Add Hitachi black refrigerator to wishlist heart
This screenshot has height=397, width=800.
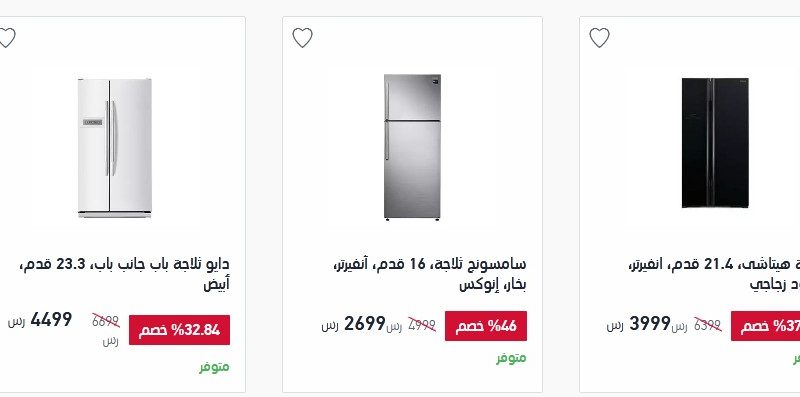coord(599,37)
